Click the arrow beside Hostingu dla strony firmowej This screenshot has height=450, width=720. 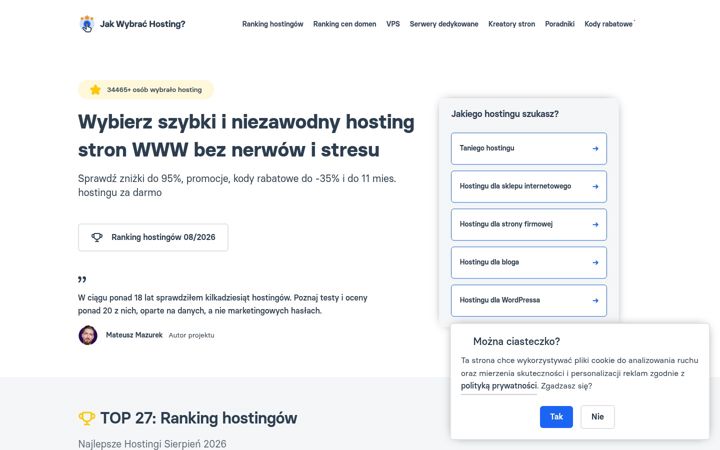(595, 225)
